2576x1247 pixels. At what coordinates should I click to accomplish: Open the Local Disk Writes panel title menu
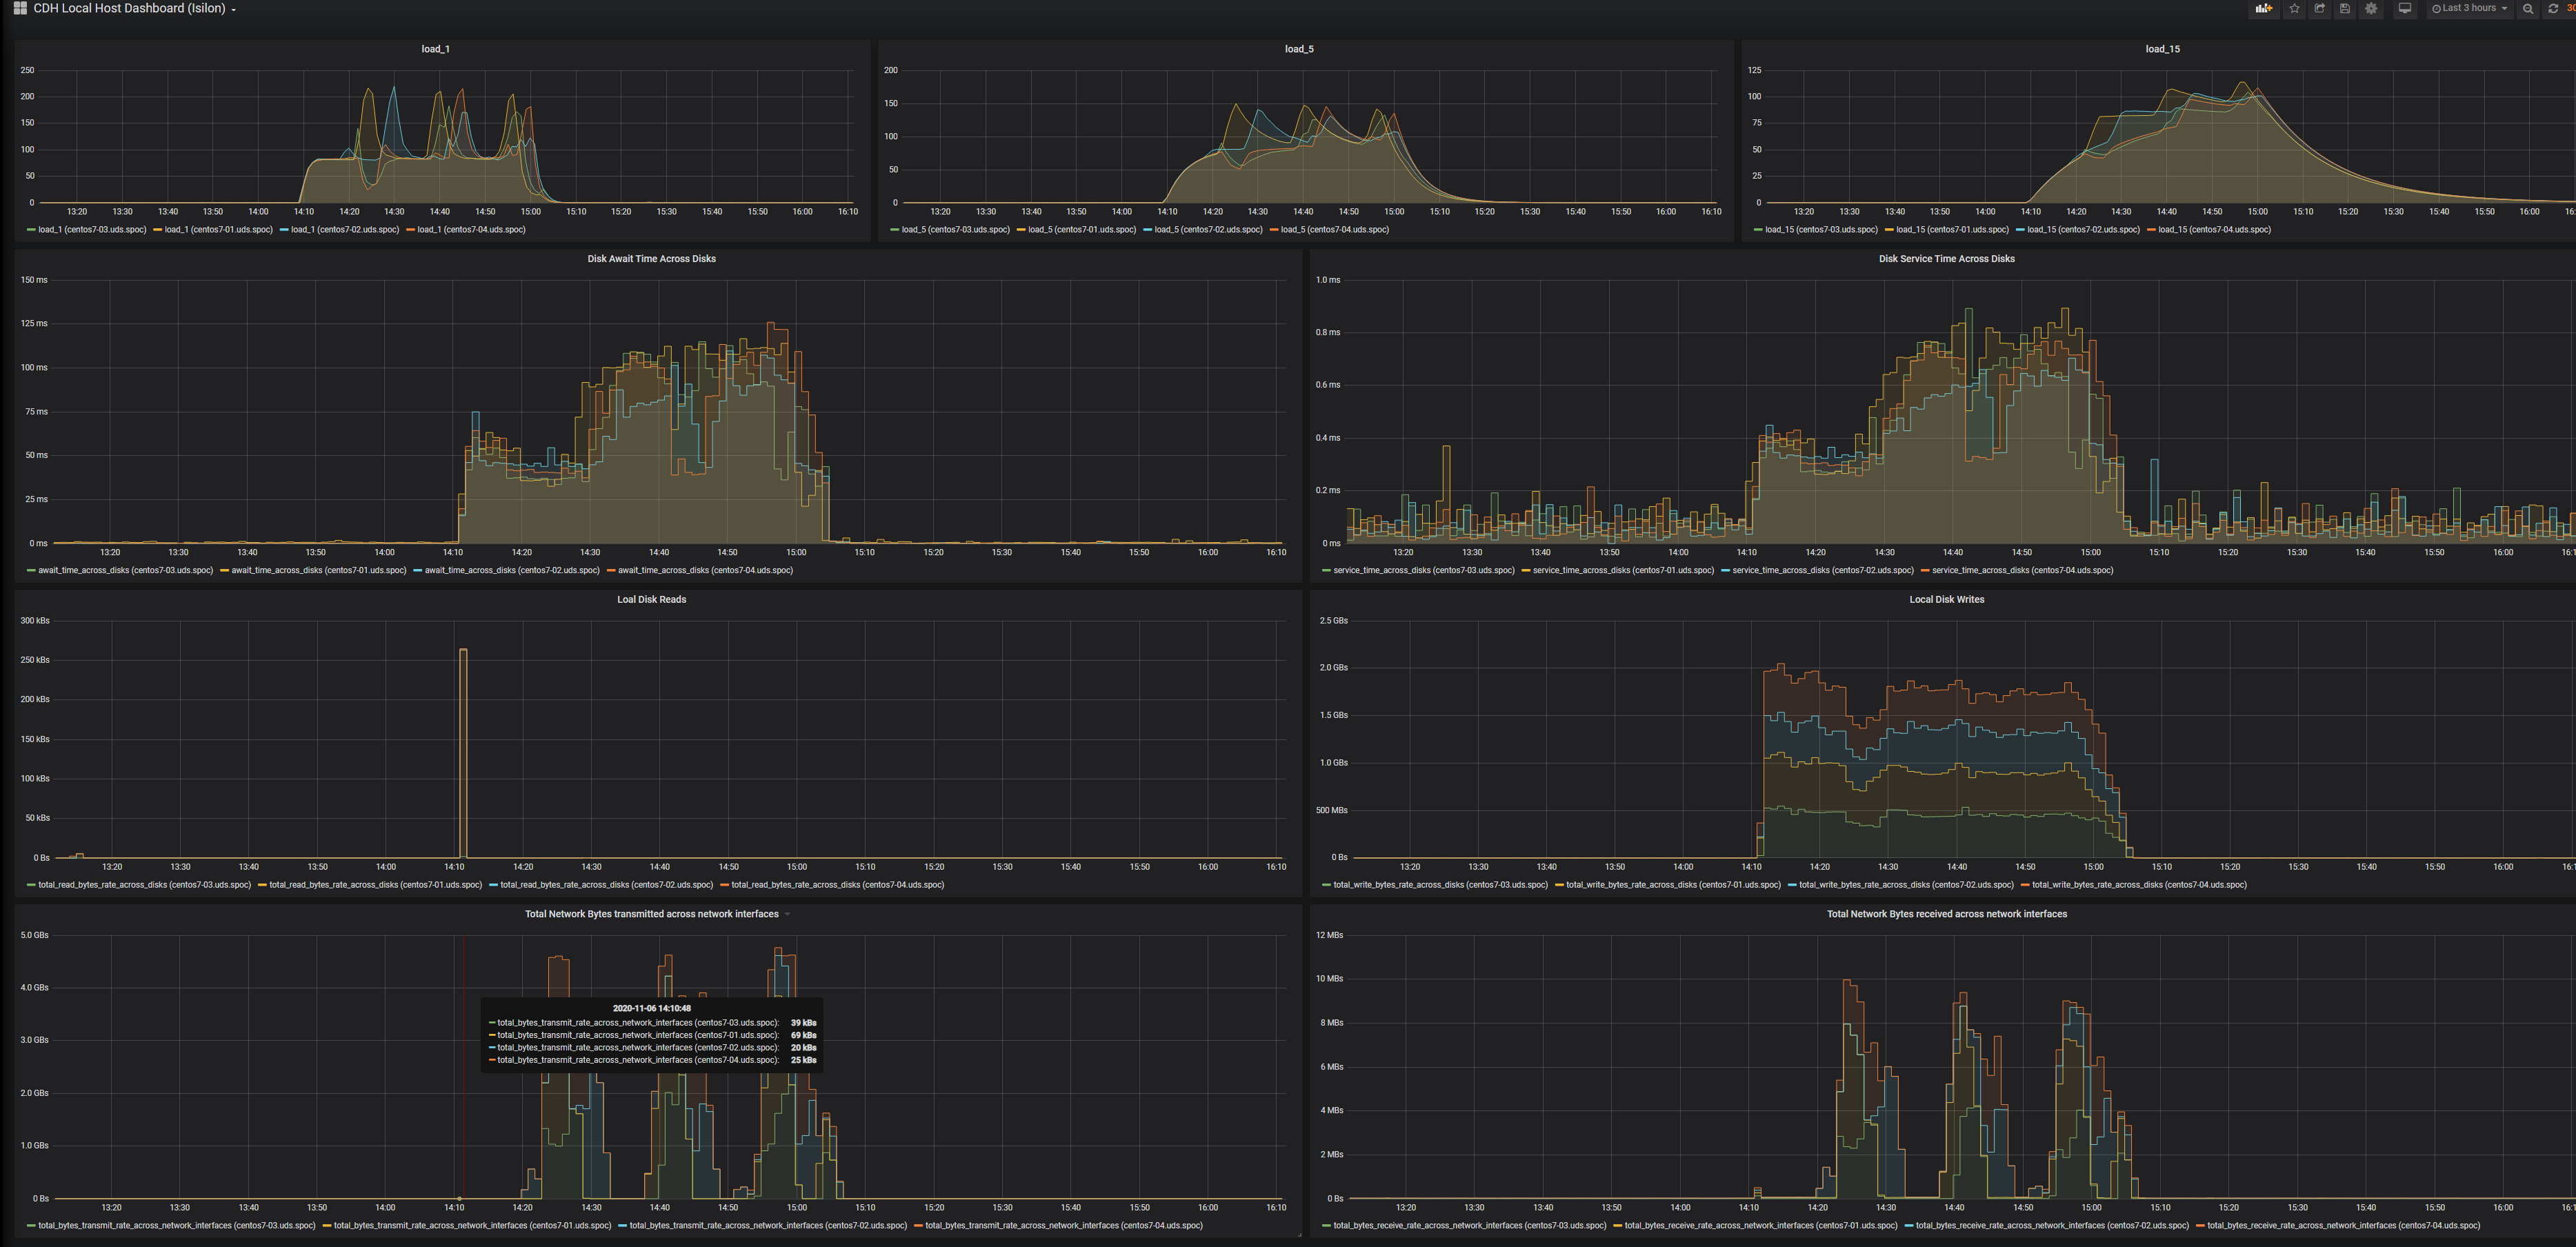point(1946,600)
